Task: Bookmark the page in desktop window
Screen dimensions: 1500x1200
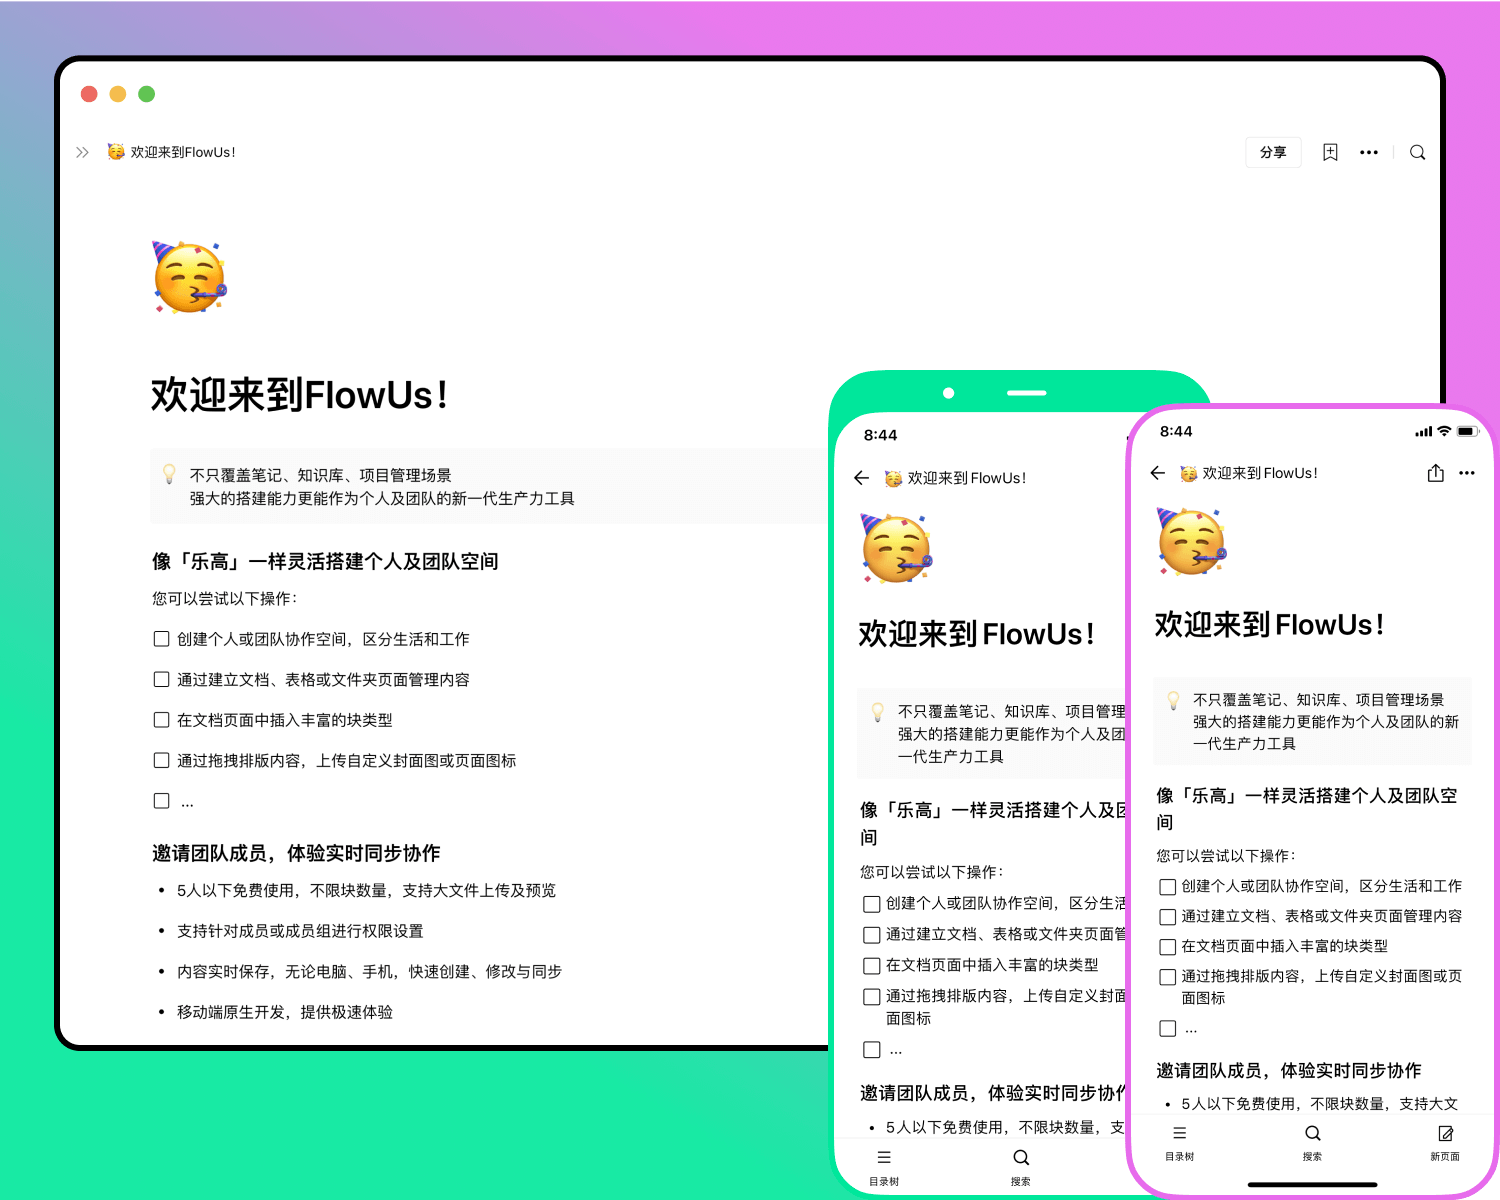Action: tap(1330, 152)
